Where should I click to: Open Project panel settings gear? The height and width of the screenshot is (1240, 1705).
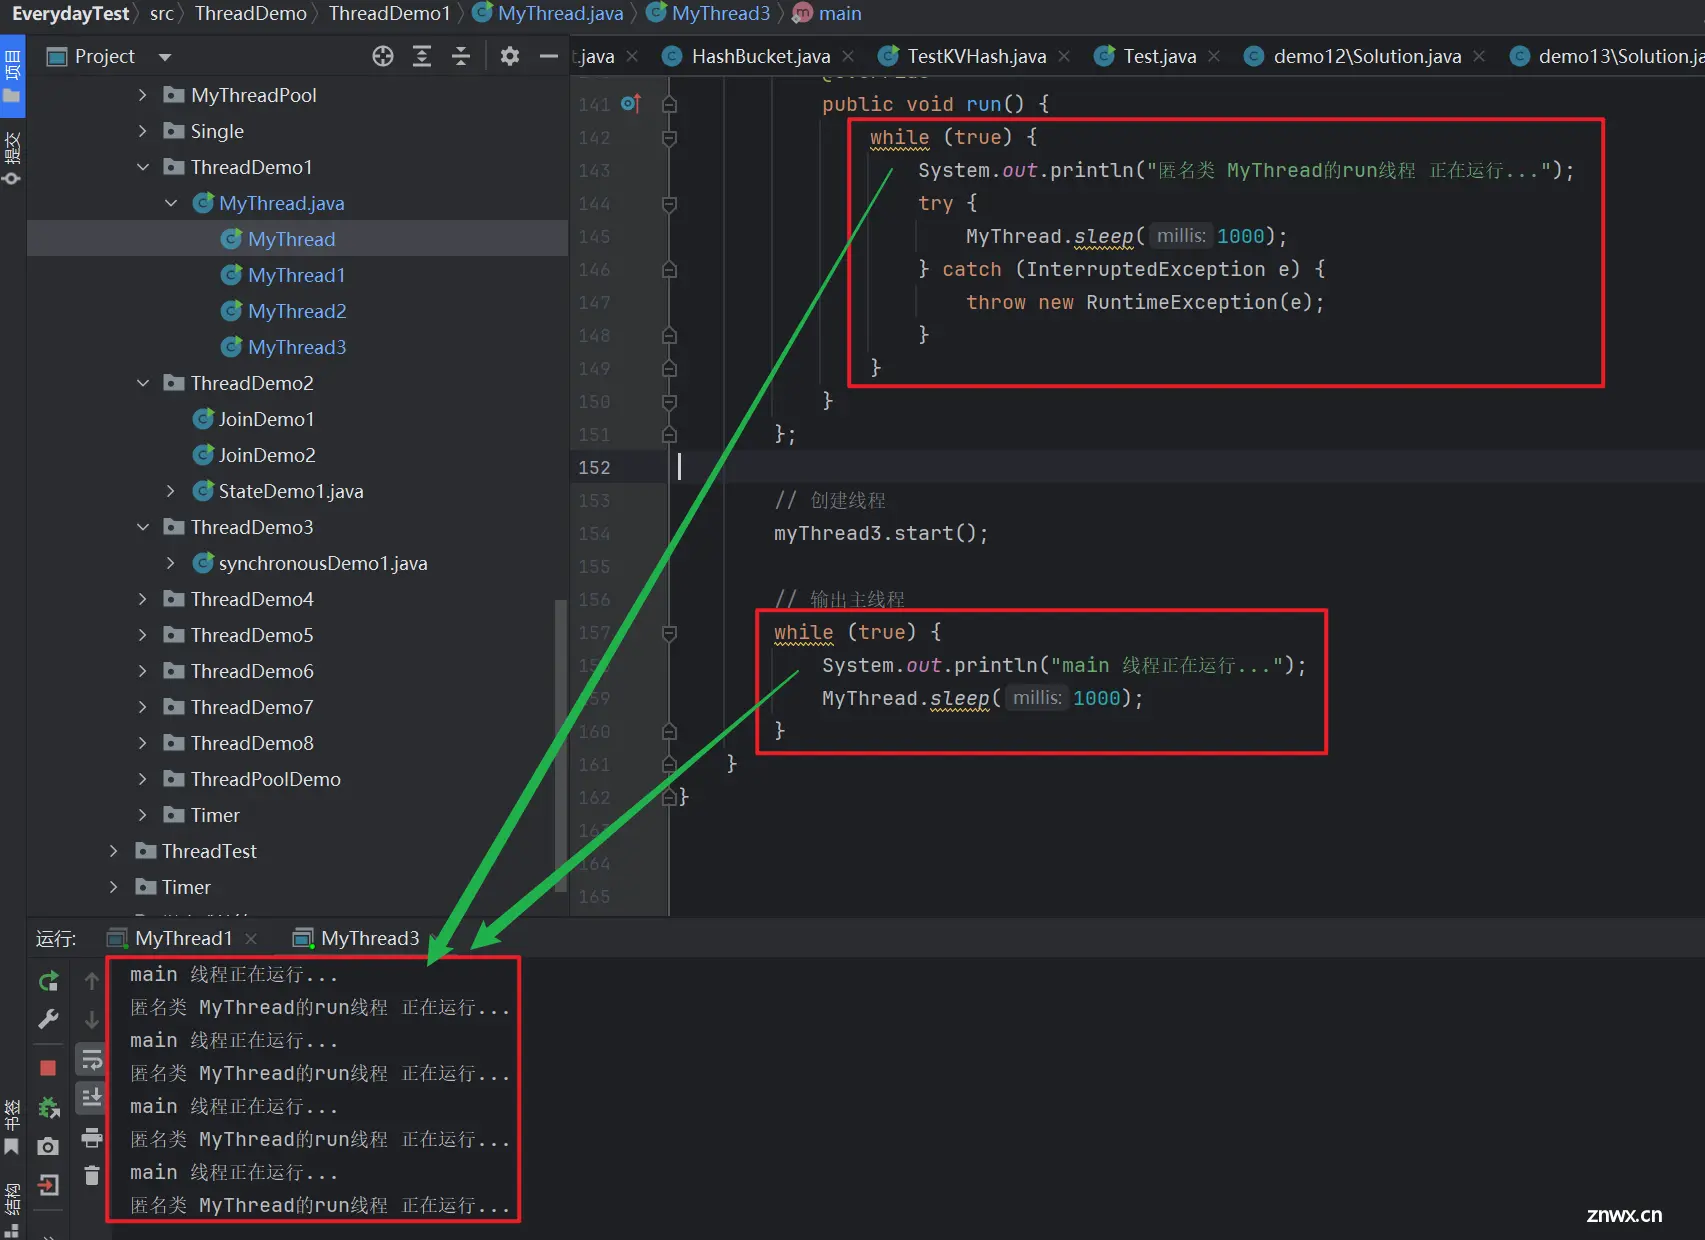(510, 56)
